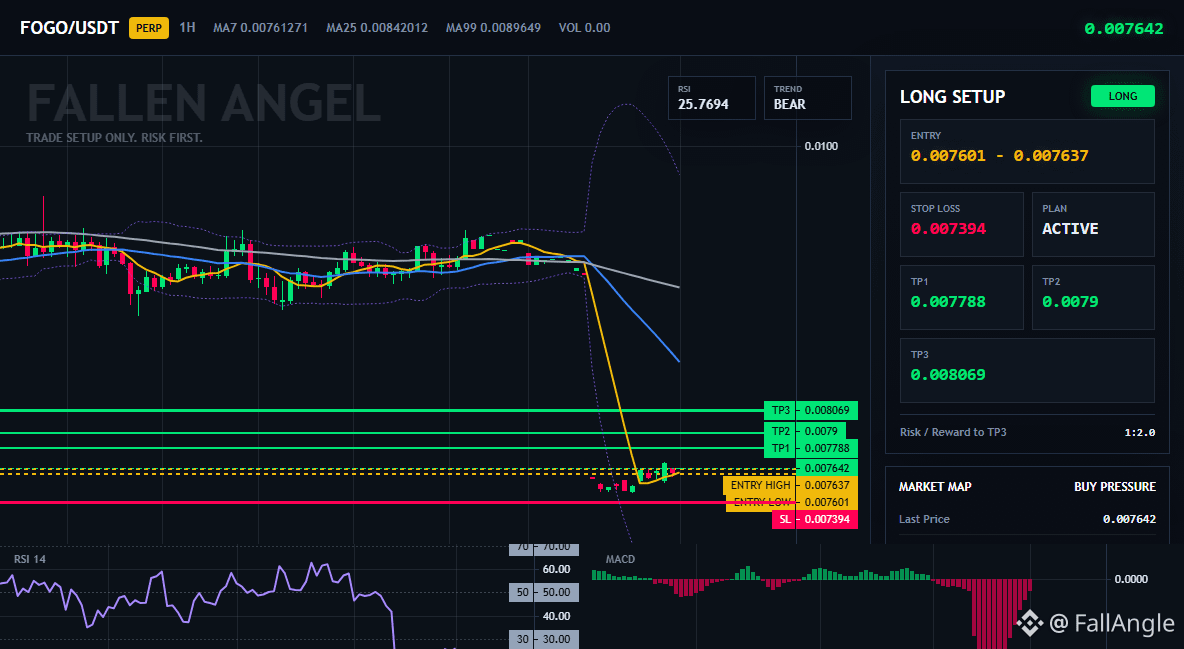Click the RSI 50 level marker

pyautogui.click(x=544, y=592)
